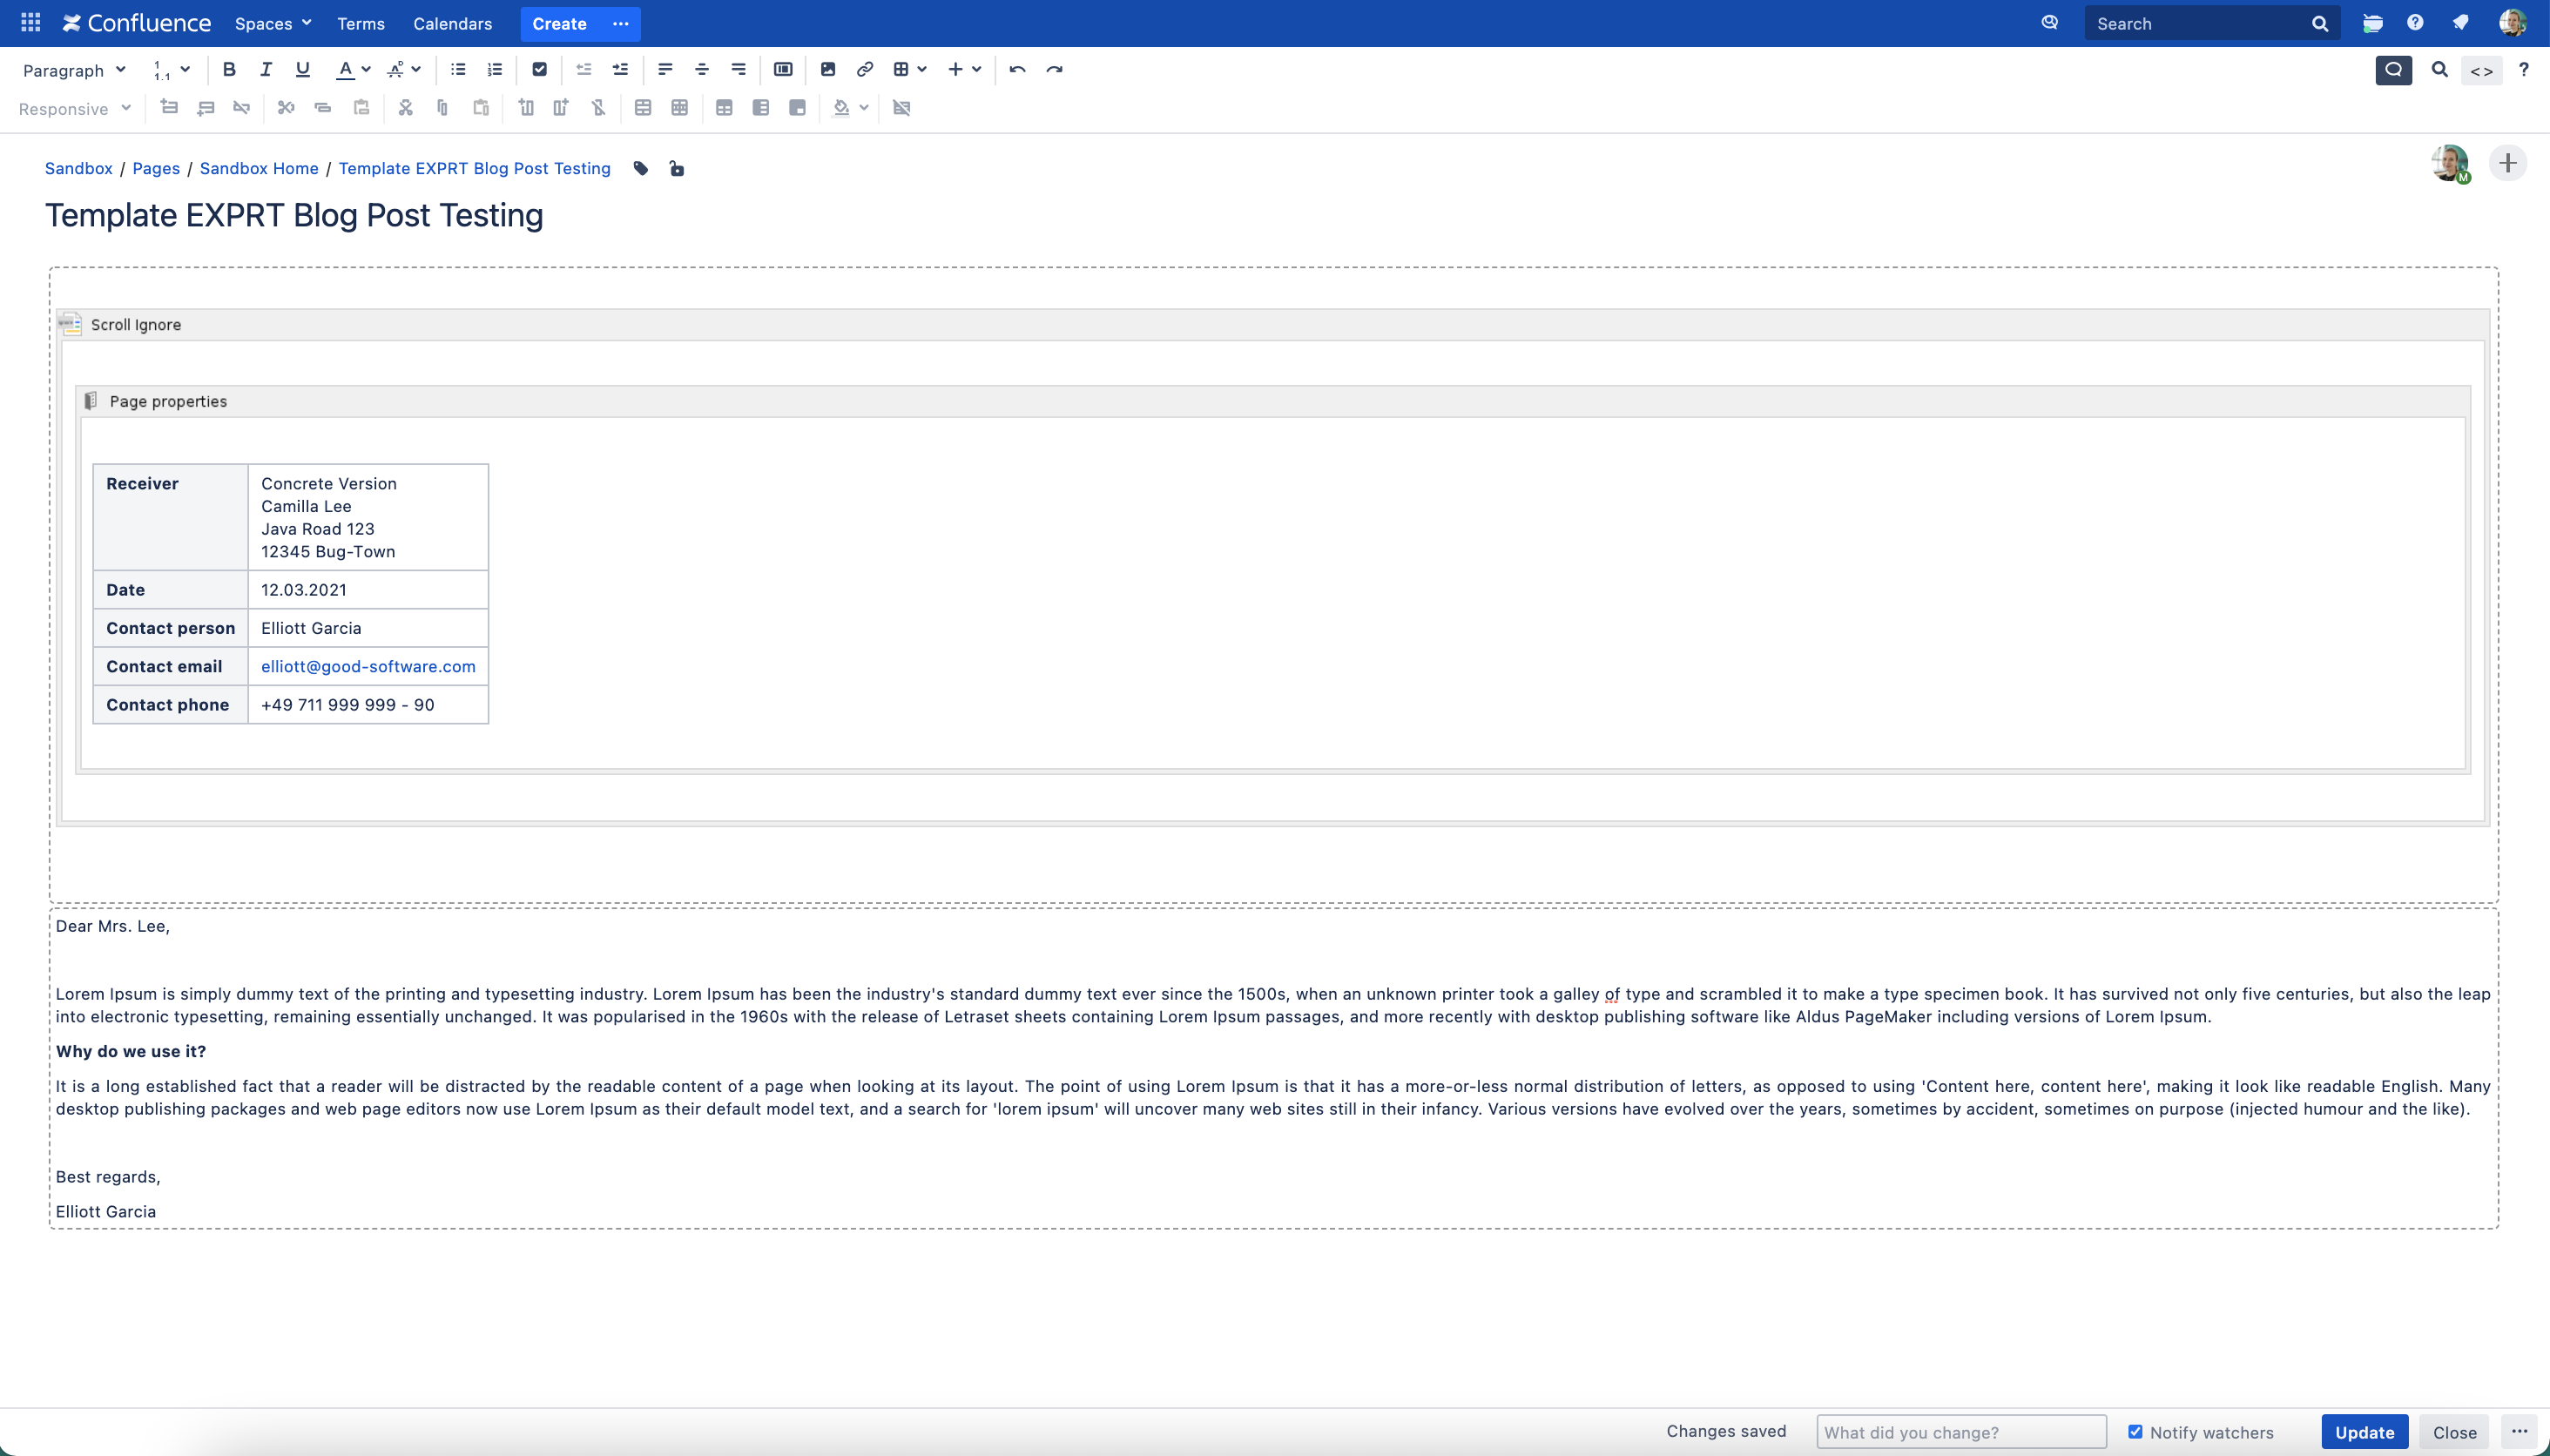
Task: Click the insert link icon
Action: pos(865,69)
